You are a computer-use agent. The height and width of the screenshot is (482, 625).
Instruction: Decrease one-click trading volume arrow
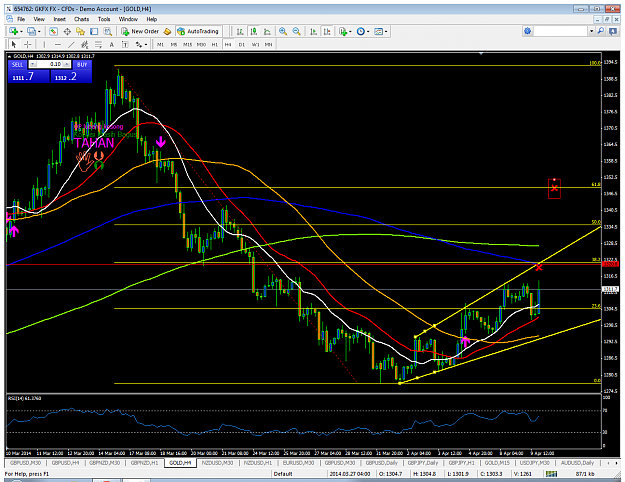[33, 64]
